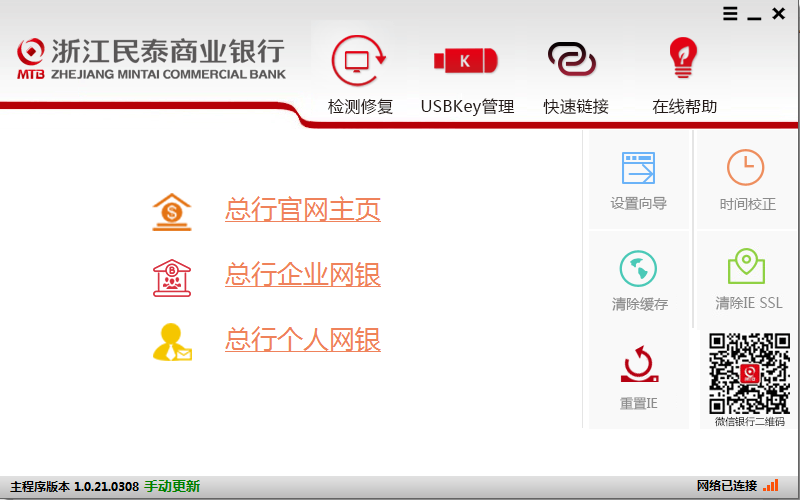
Task: Switch to the 快速链接 tab label
Action: click(x=576, y=107)
